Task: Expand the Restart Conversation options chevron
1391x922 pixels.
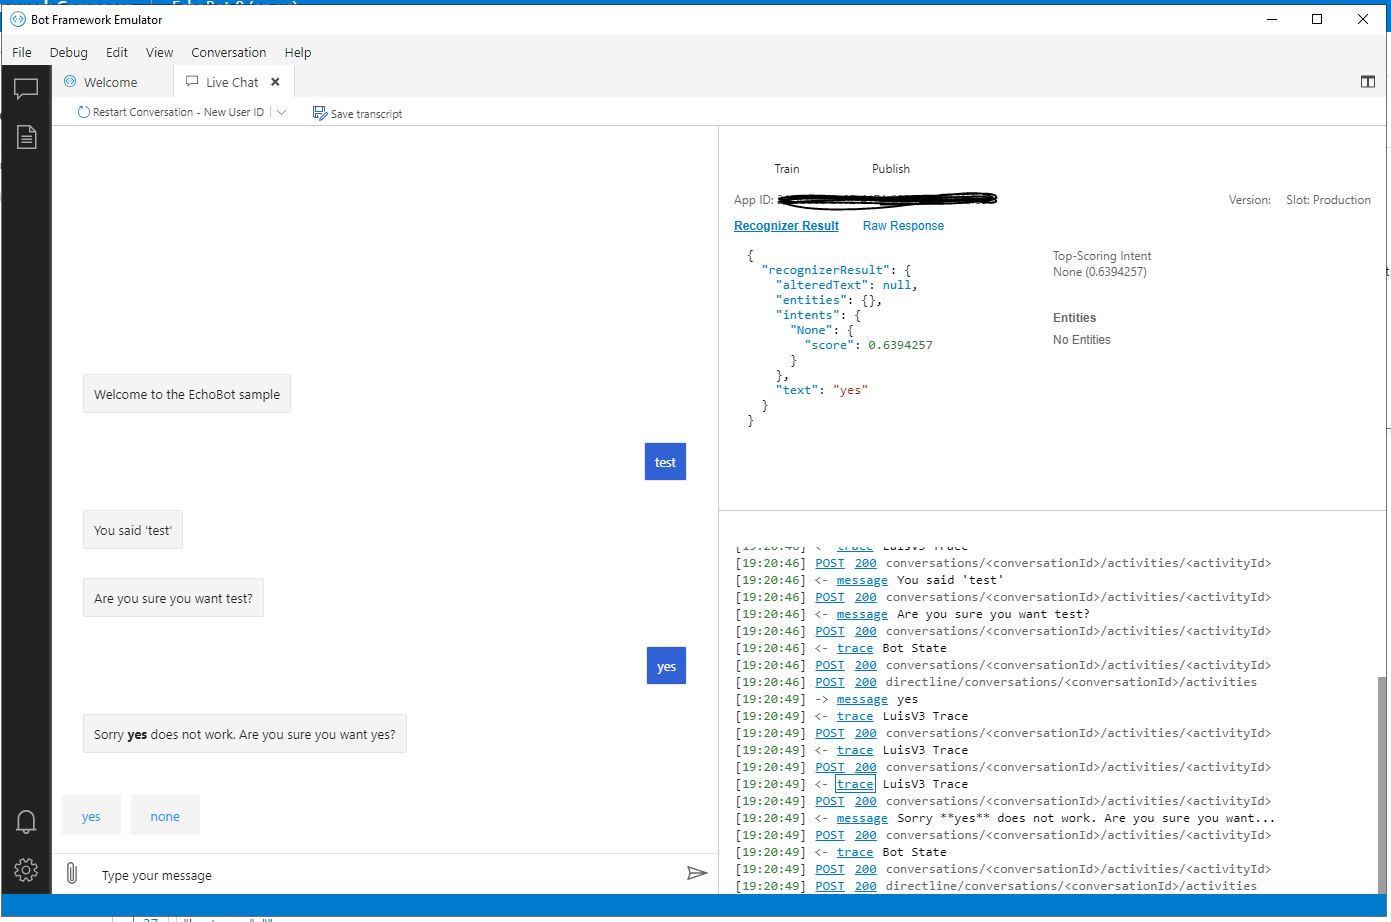Action: tap(281, 111)
